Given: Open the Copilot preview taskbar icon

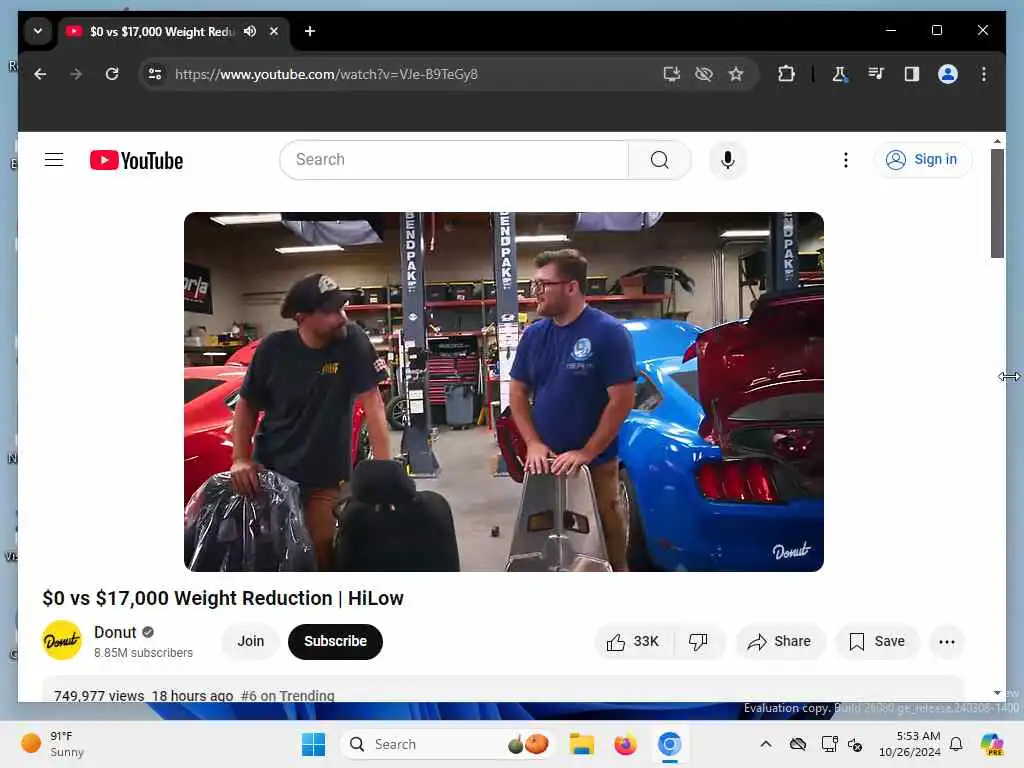Looking at the screenshot, I should (992, 744).
